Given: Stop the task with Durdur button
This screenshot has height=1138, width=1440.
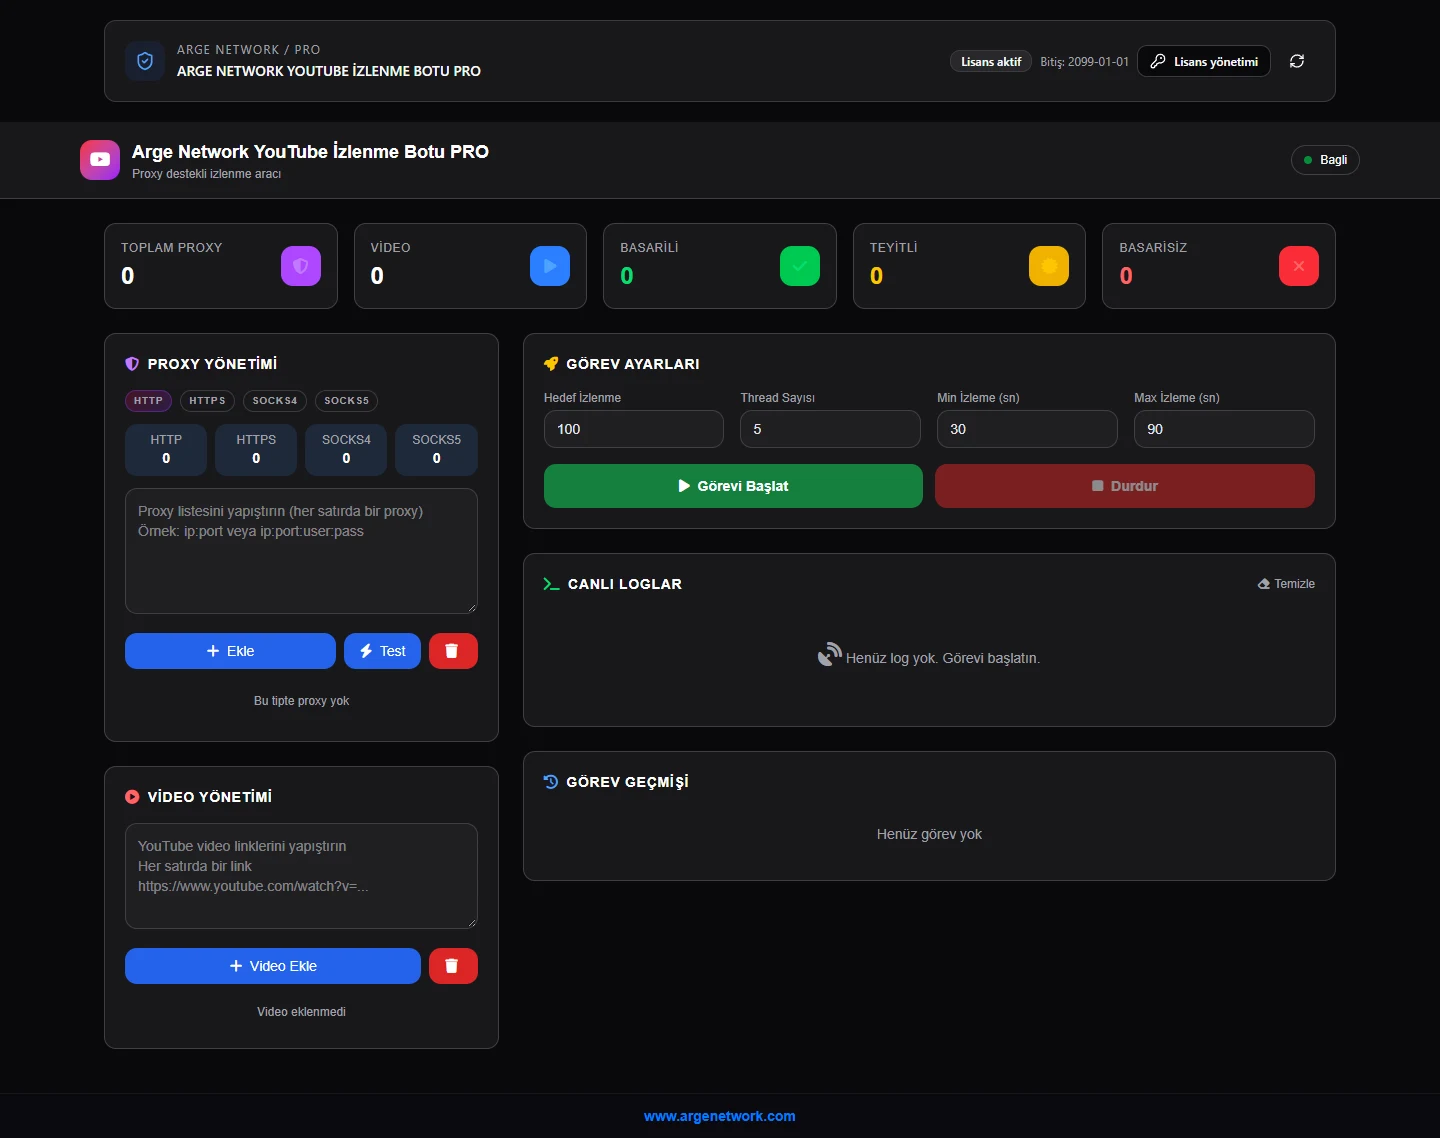Looking at the screenshot, I should [x=1125, y=486].
